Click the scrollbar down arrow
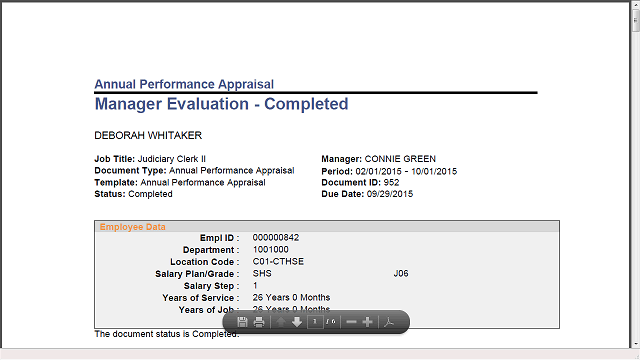 coord(636,344)
